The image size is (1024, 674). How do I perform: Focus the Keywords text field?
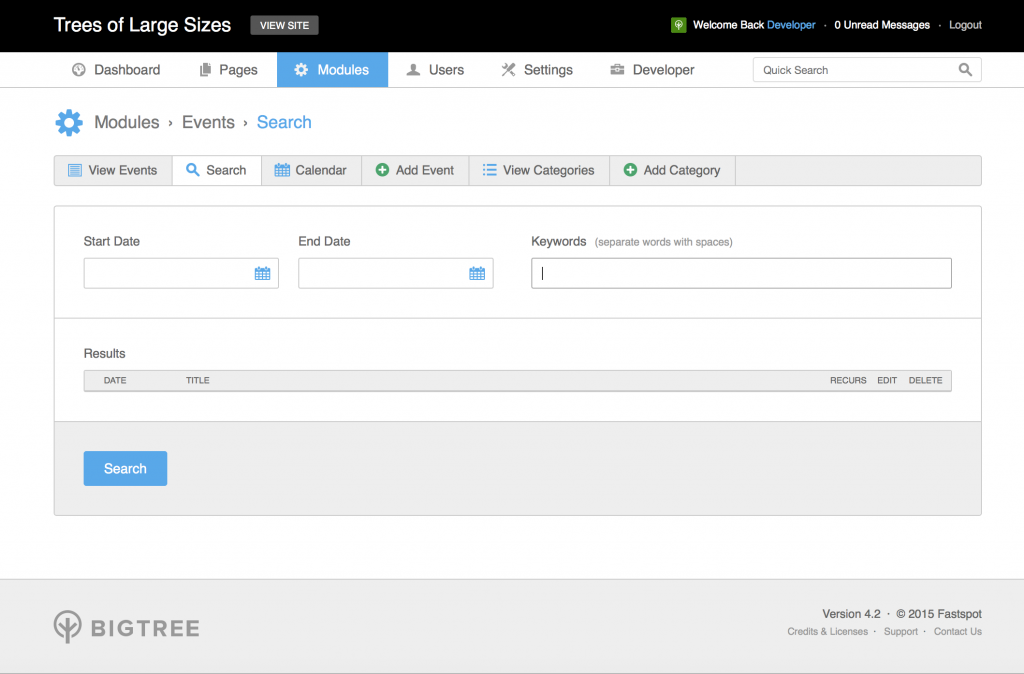(x=741, y=273)
